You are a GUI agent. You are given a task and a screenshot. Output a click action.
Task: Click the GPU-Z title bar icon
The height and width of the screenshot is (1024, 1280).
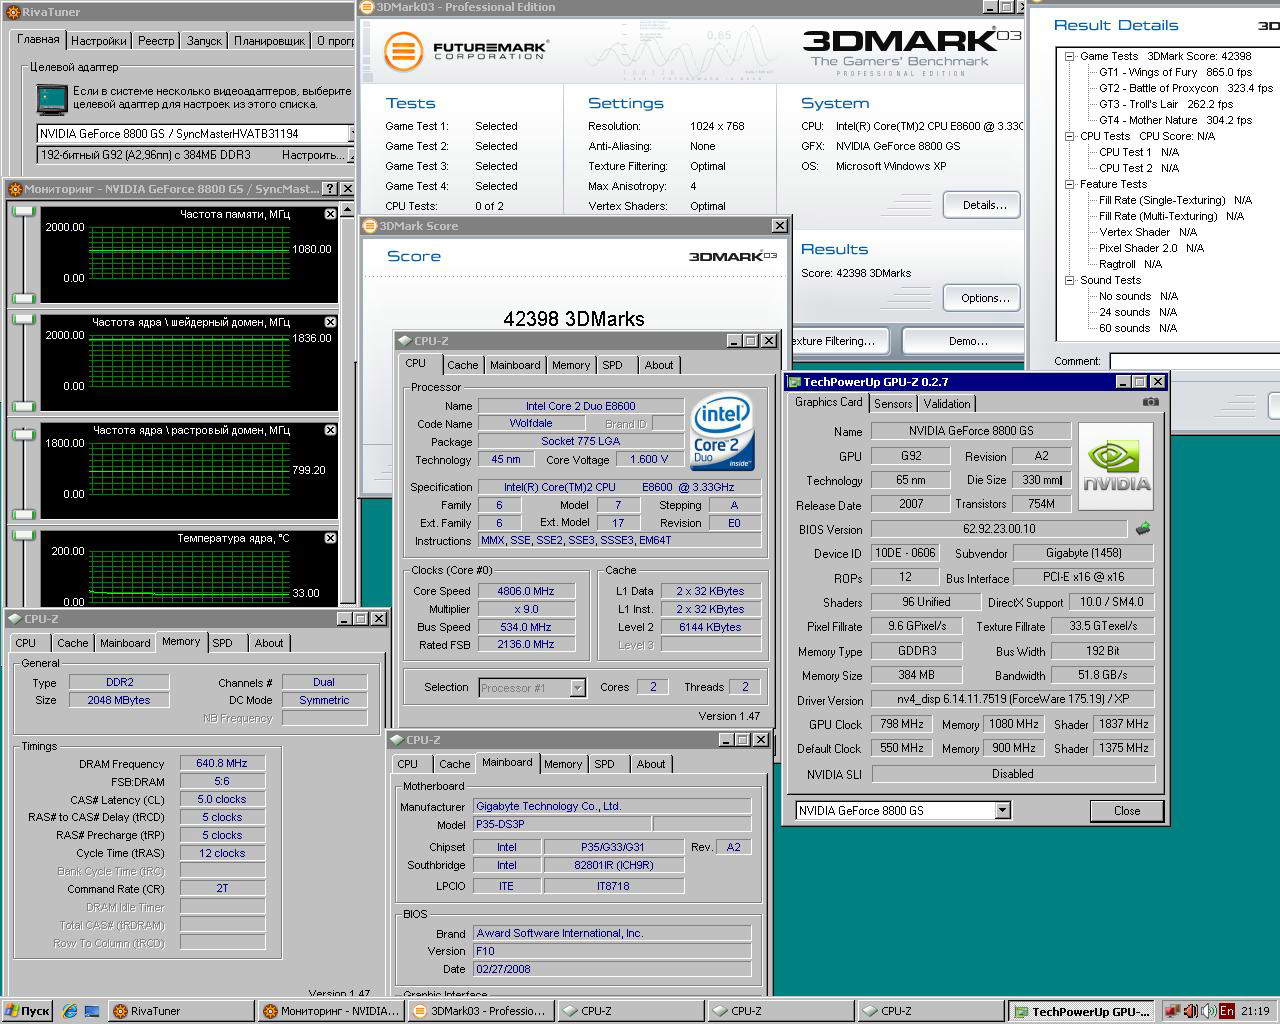[x=794, y=382]
